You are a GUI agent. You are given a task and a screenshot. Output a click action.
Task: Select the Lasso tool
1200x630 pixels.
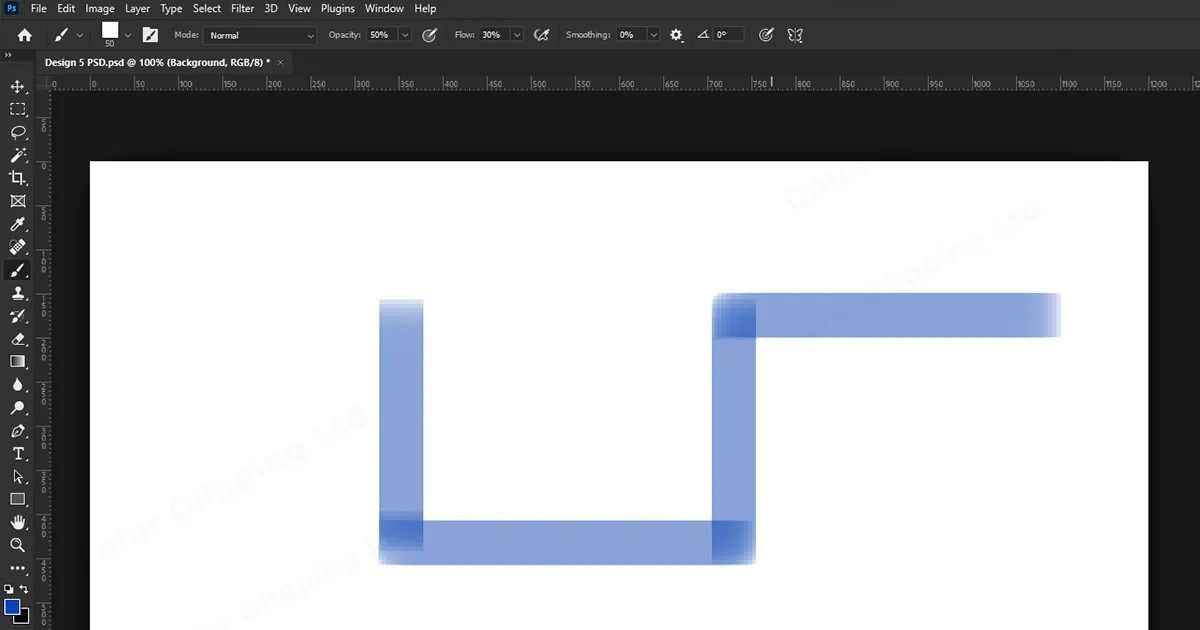click(17, 132)
